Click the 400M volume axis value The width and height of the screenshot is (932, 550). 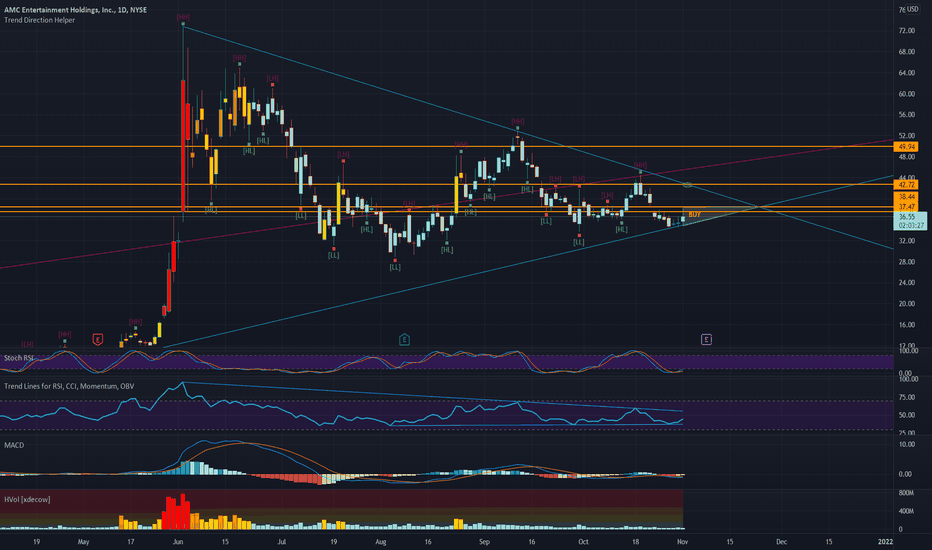906,511
